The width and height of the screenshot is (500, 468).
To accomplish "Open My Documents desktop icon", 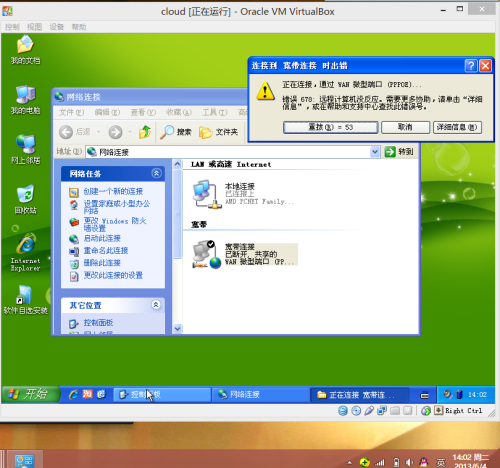I will (x=25, y=49).
